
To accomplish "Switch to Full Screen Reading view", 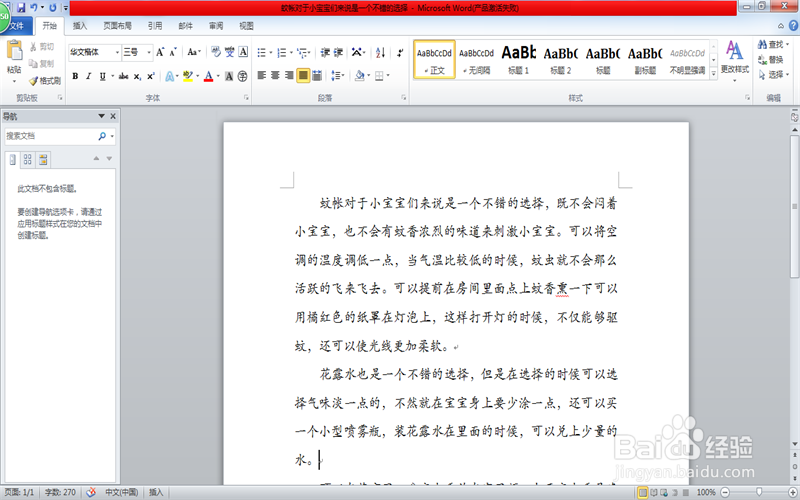I will pyautogui.click(x=654, y=492).
